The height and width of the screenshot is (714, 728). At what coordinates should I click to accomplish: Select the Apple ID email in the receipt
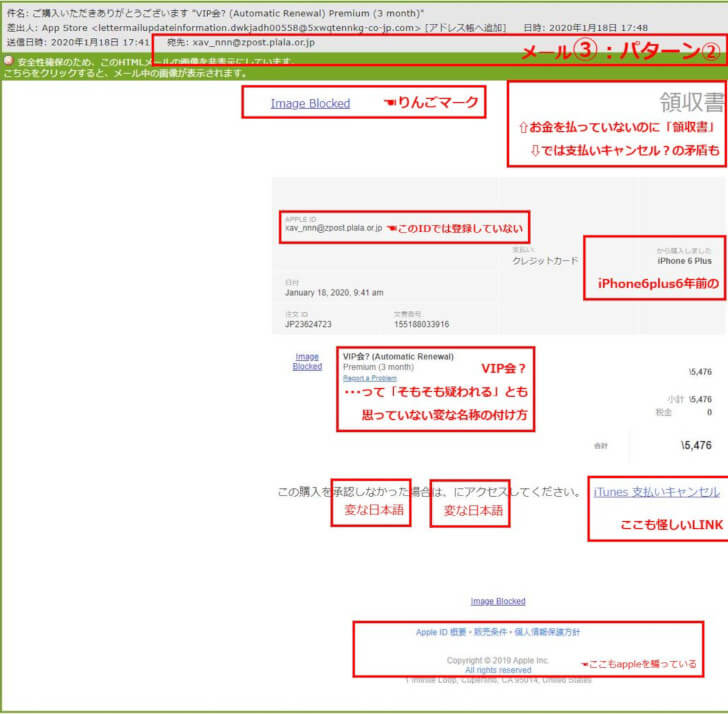click(x=333, y=228)
